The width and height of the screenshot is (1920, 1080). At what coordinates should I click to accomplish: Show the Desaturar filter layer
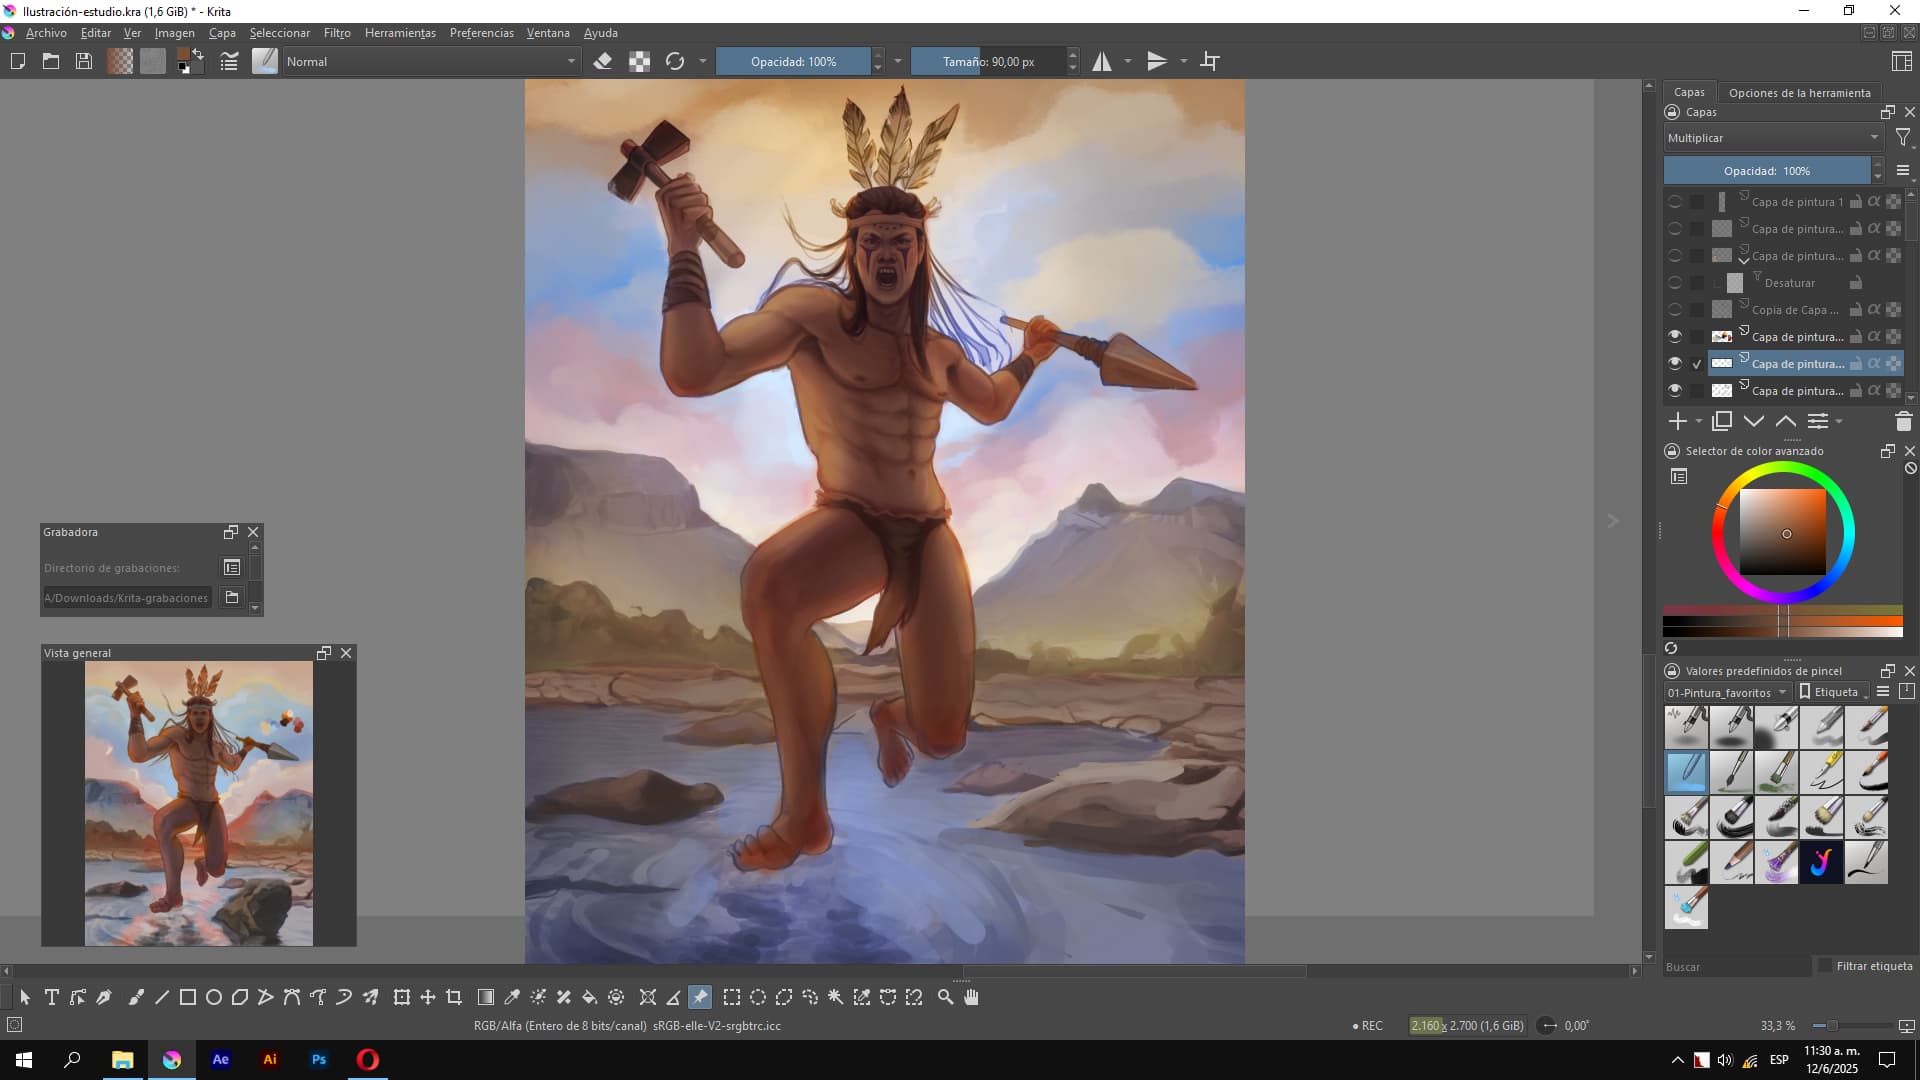coord(1675,283)
